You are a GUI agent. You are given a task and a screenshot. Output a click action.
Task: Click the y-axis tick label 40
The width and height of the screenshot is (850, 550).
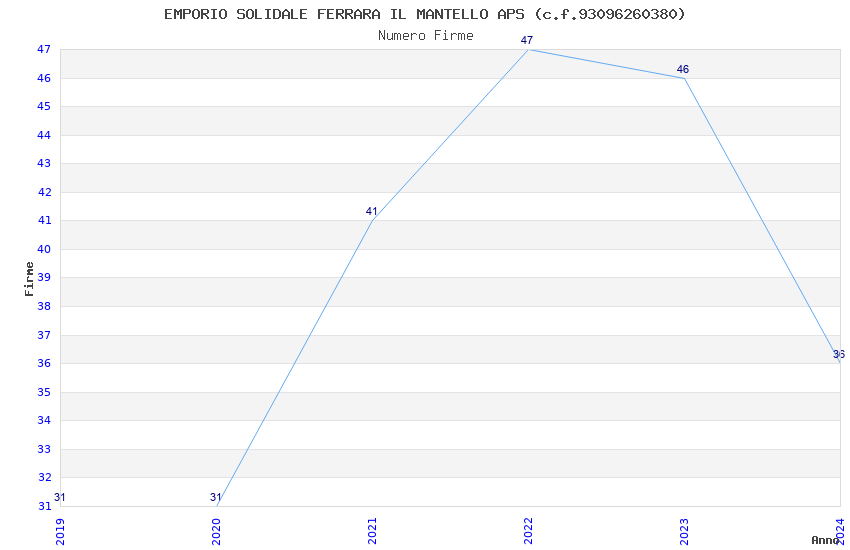coord(44,249)
